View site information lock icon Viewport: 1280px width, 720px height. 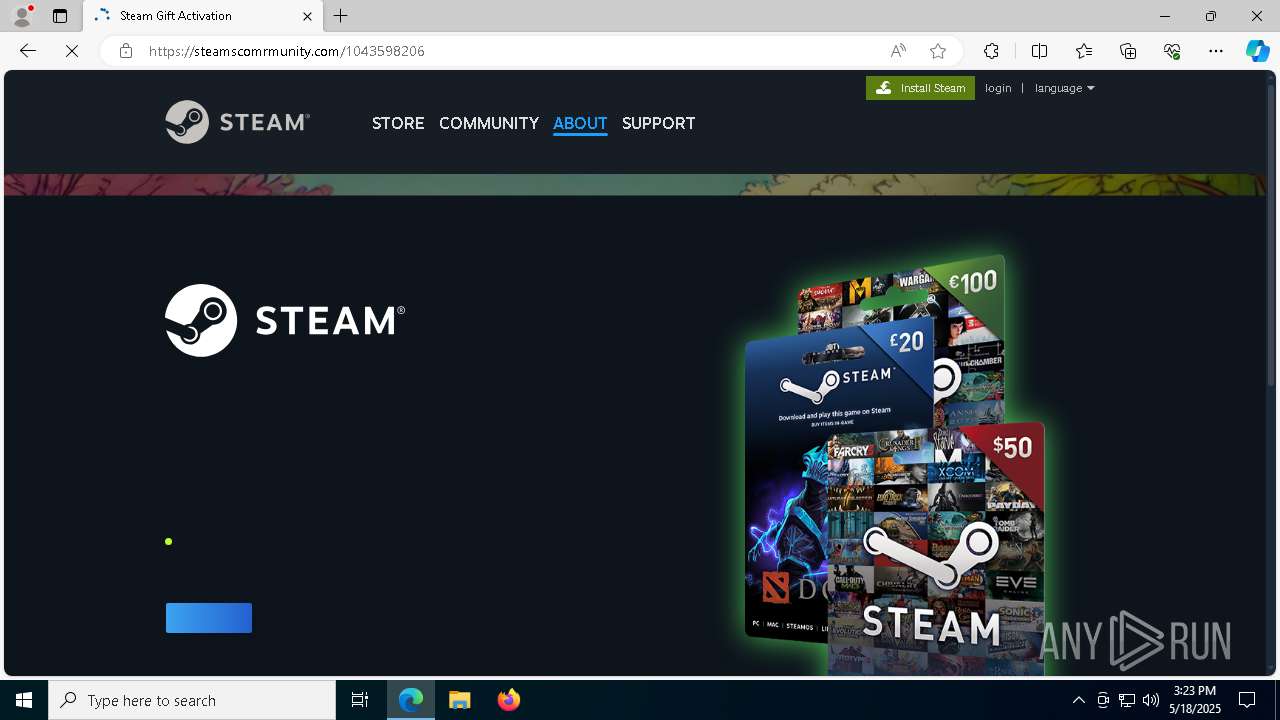(x=126, y=51)
